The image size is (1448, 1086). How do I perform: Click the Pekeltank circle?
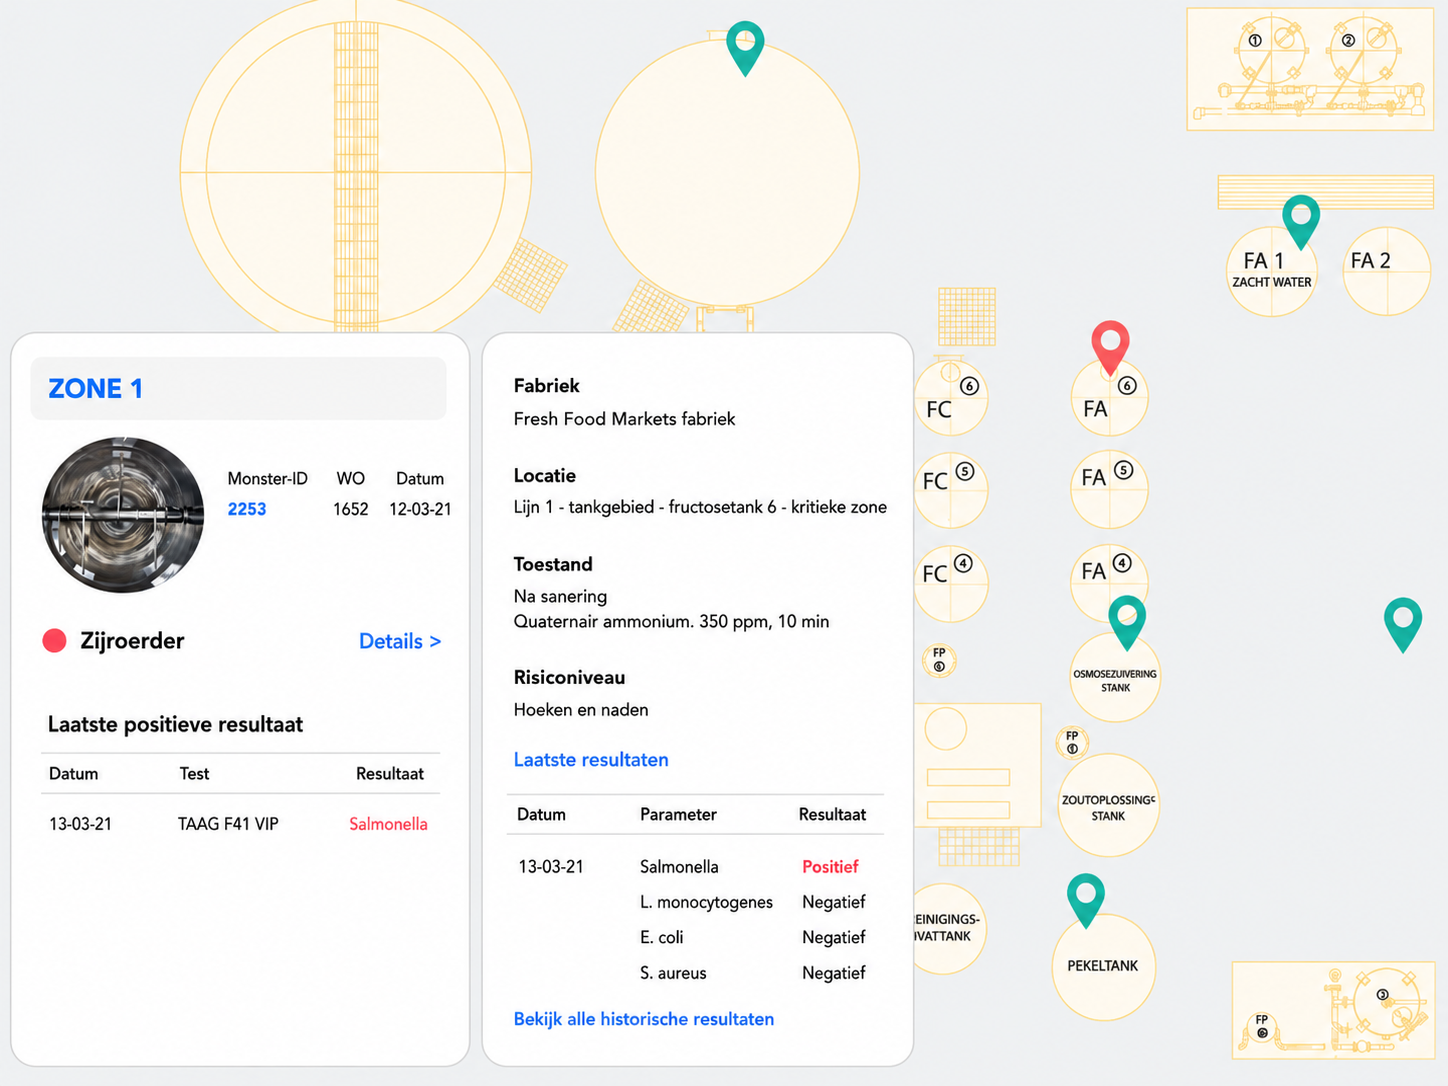pyautogui.click(x=1103, y=967)
